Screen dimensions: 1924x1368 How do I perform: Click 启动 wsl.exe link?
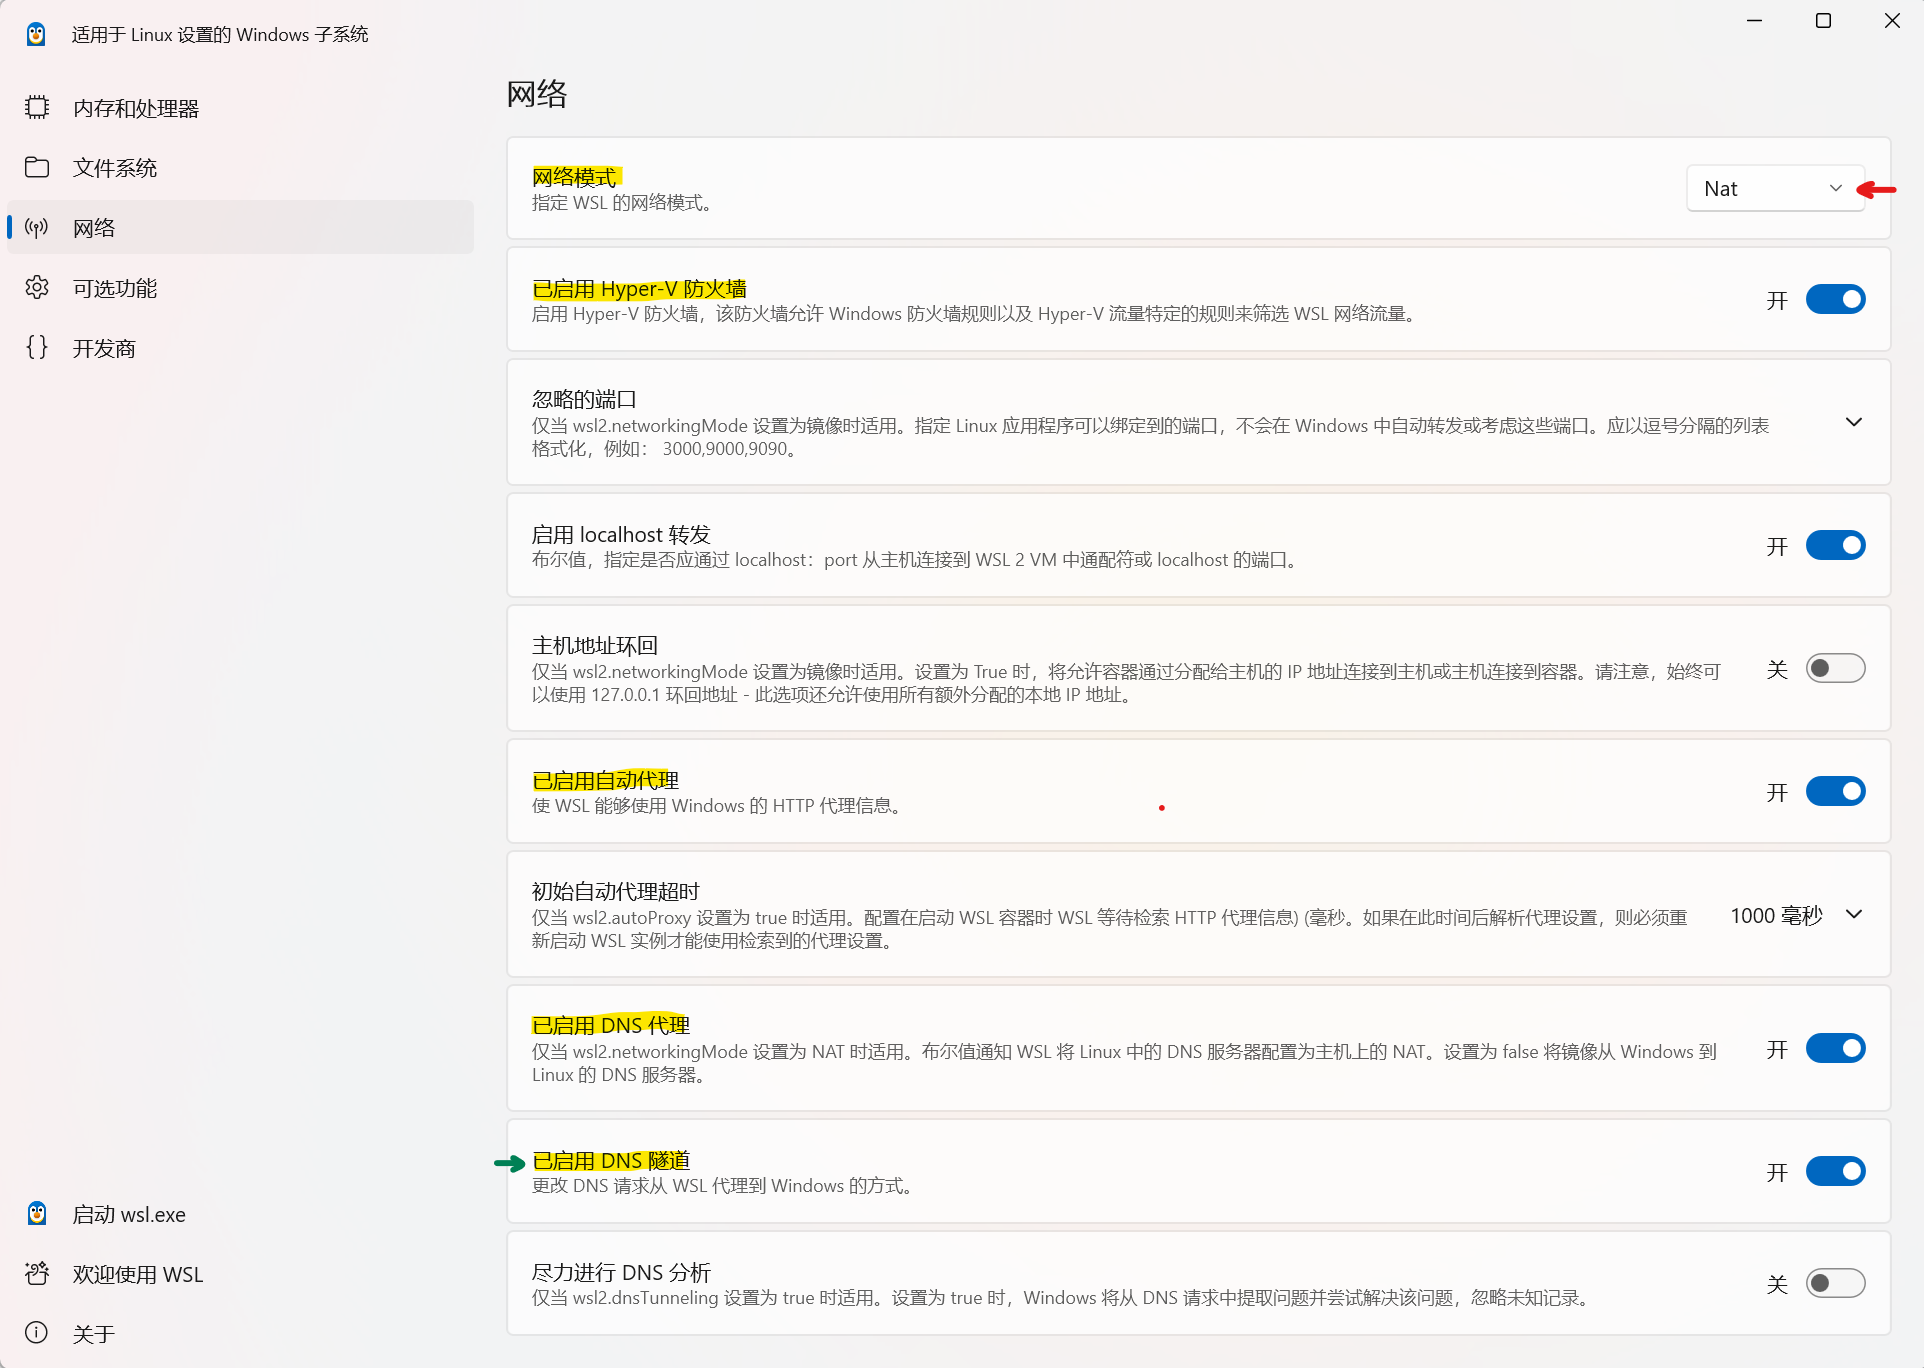point(129,1214)
